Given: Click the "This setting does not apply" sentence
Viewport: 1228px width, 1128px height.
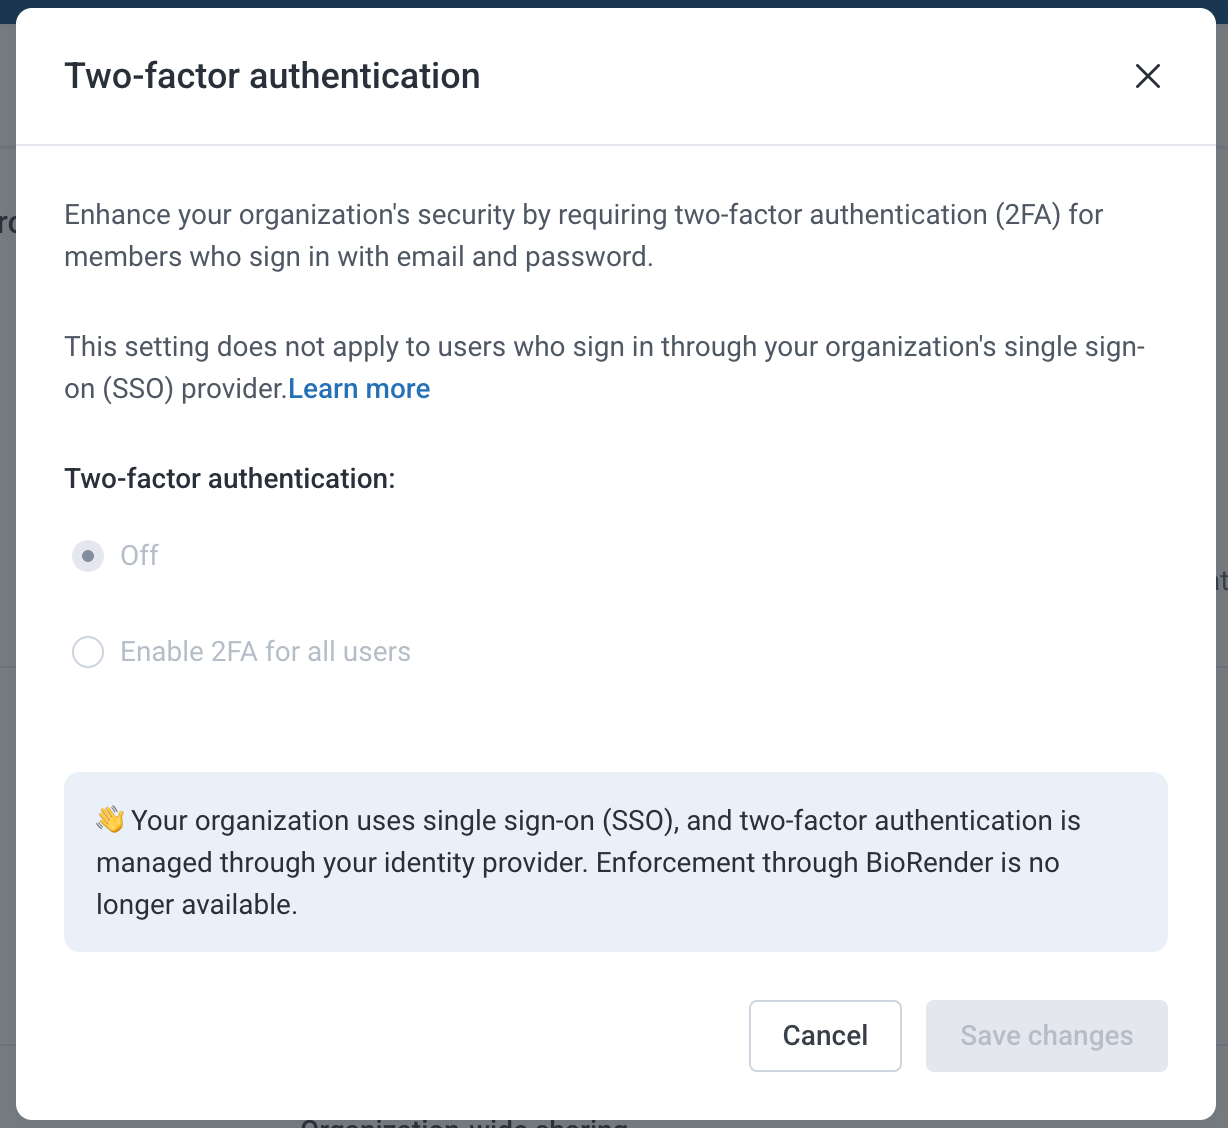Looking at the screenshot, I should 604,347.
